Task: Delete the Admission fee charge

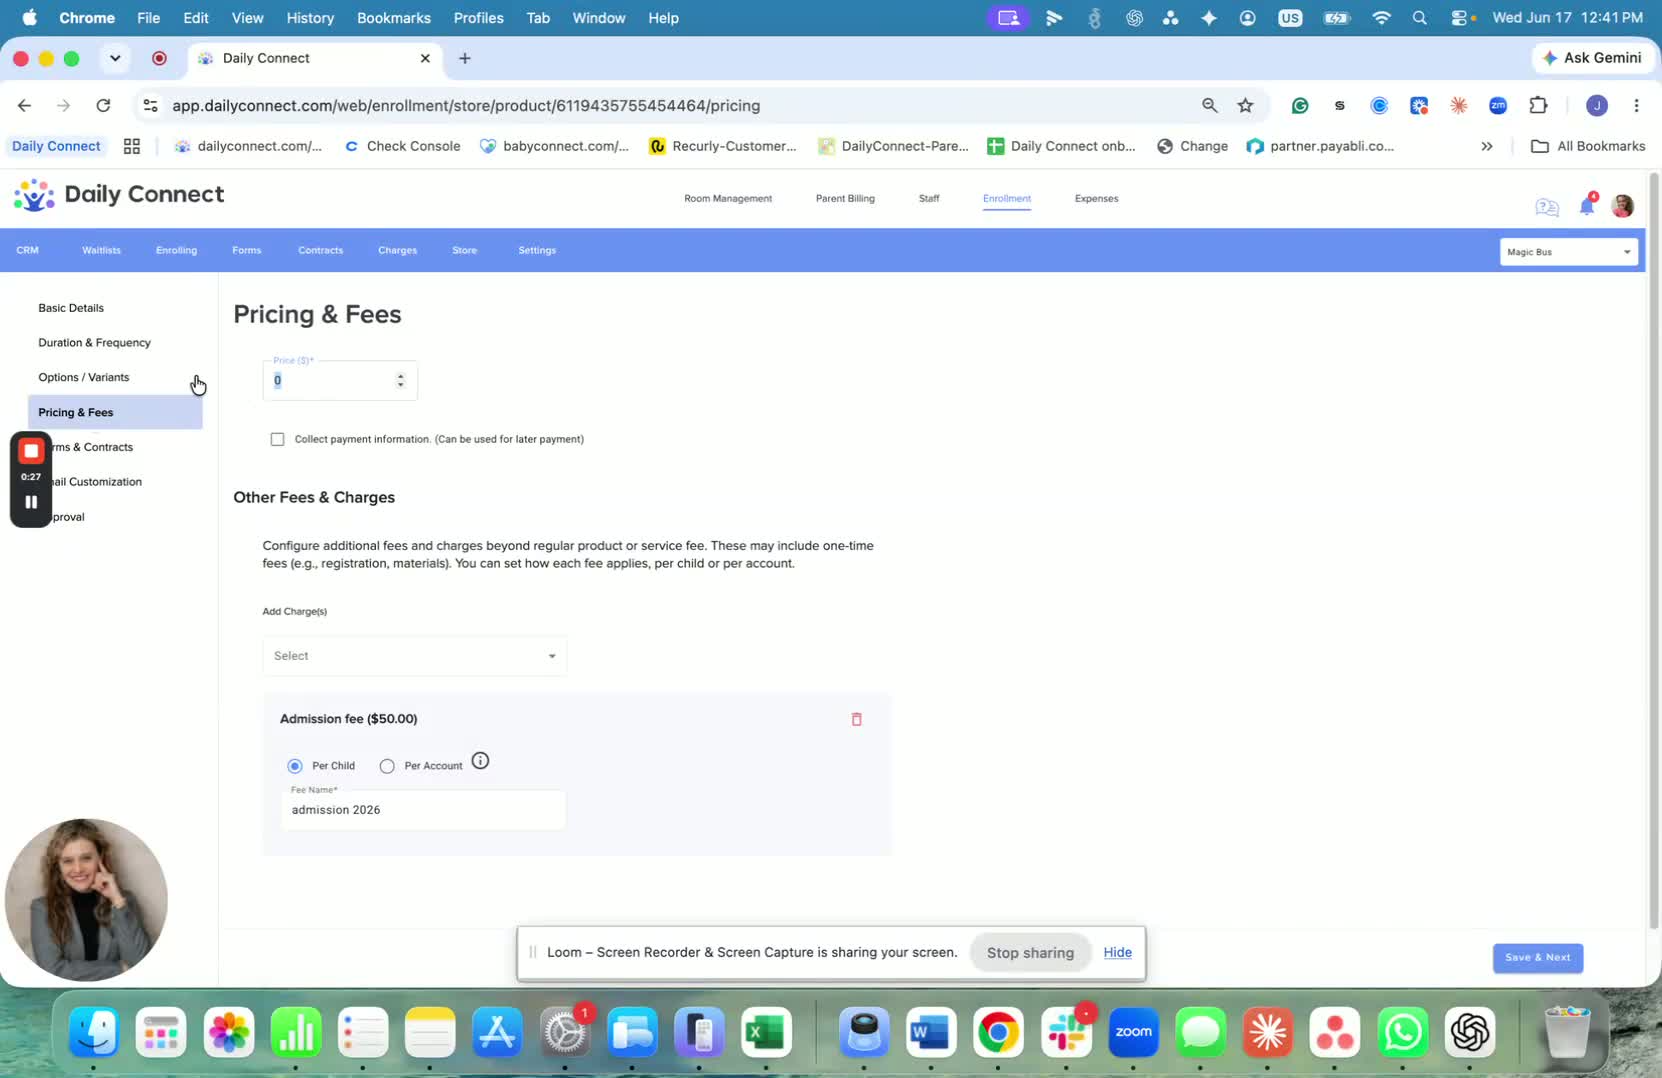Action: pyautogui.click(x=856, y=719)
